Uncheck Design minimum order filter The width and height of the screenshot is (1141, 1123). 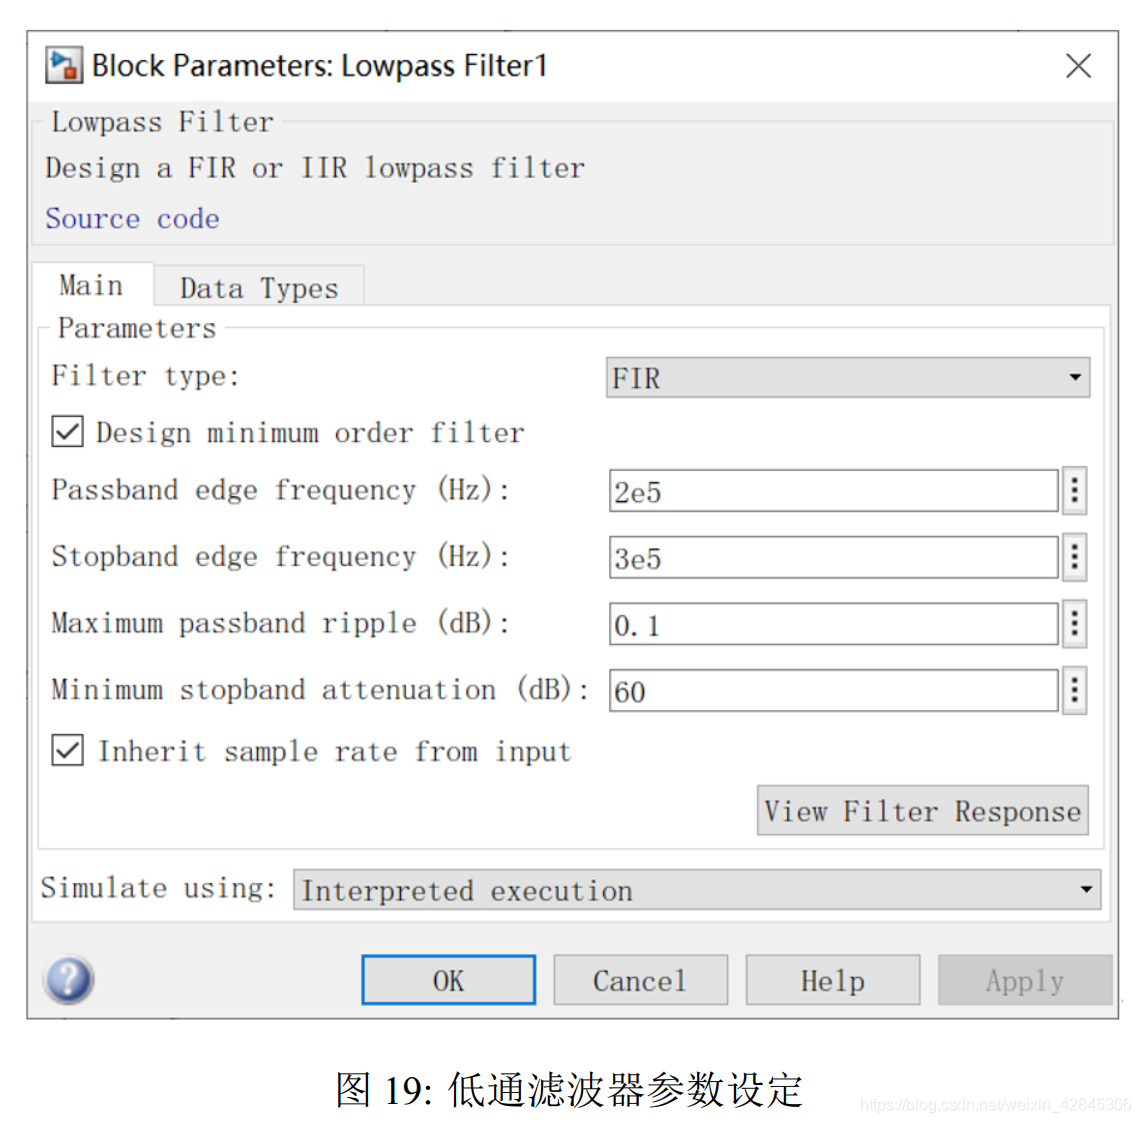[x=66, y=432]
